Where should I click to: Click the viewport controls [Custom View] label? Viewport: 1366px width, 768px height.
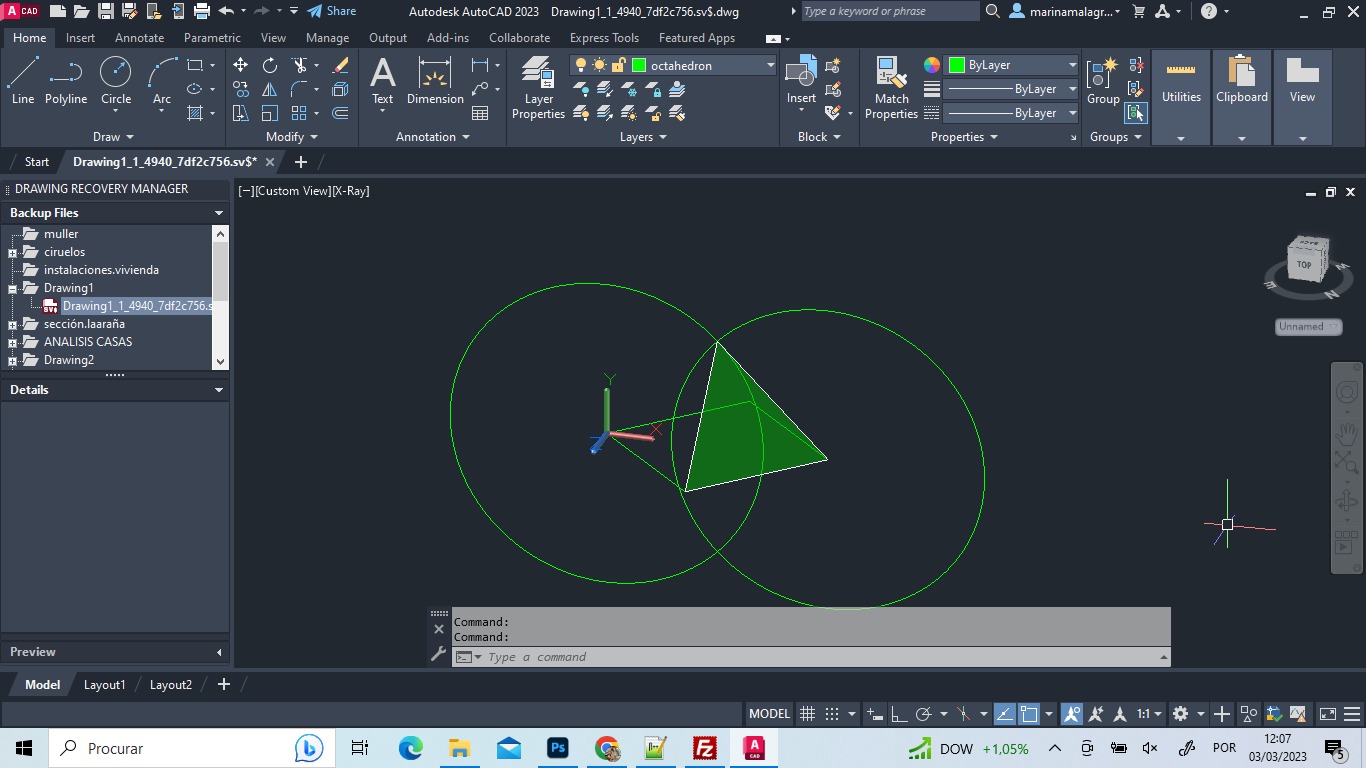point(292,191)
